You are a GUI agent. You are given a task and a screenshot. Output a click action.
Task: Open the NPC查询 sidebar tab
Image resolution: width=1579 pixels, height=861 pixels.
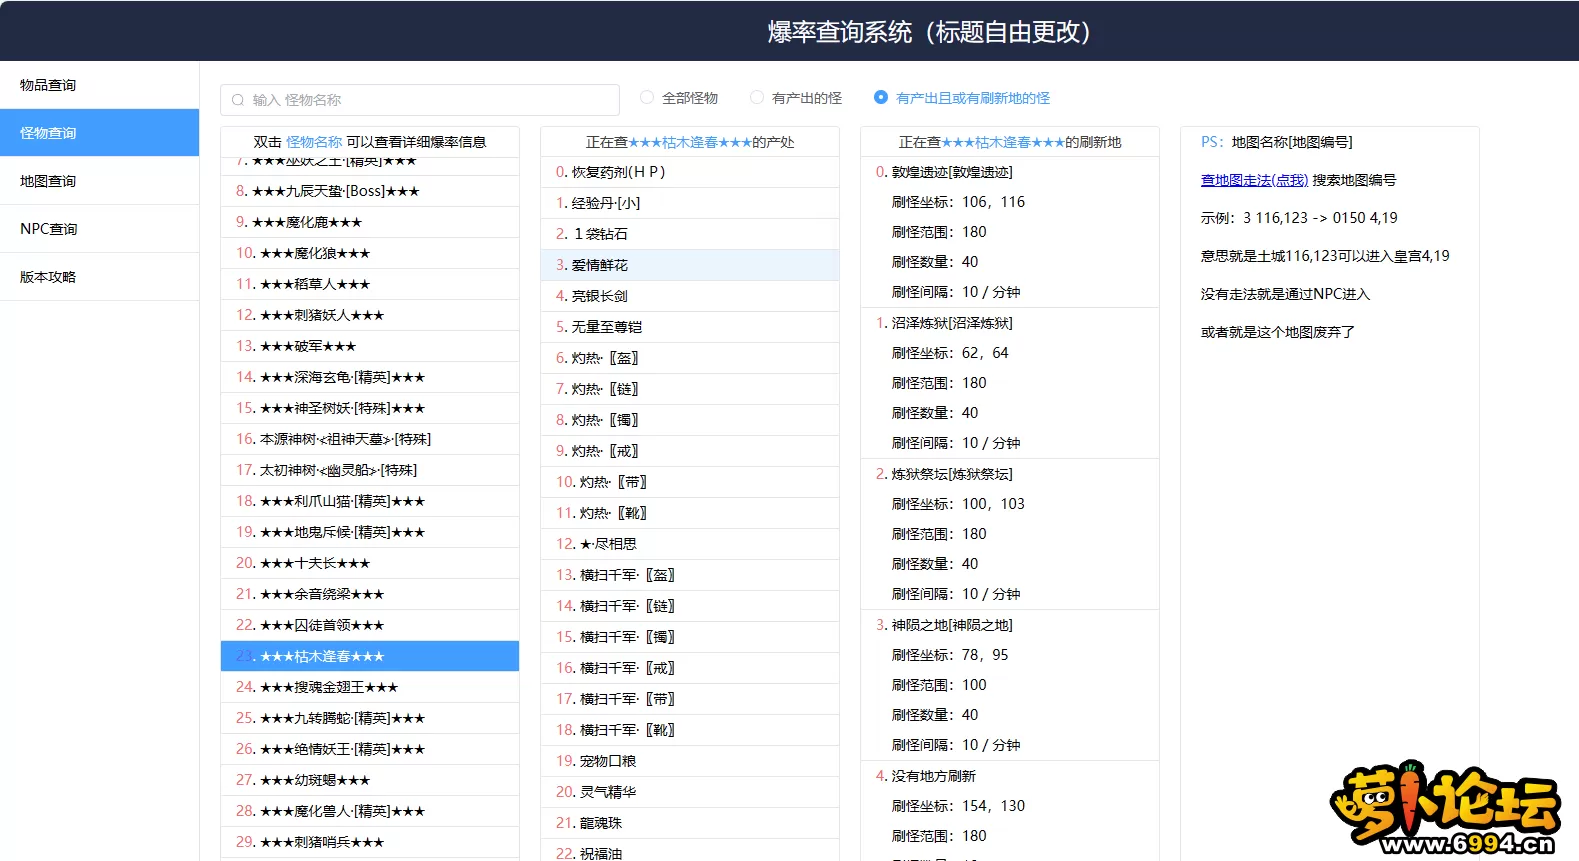(99, 229)
